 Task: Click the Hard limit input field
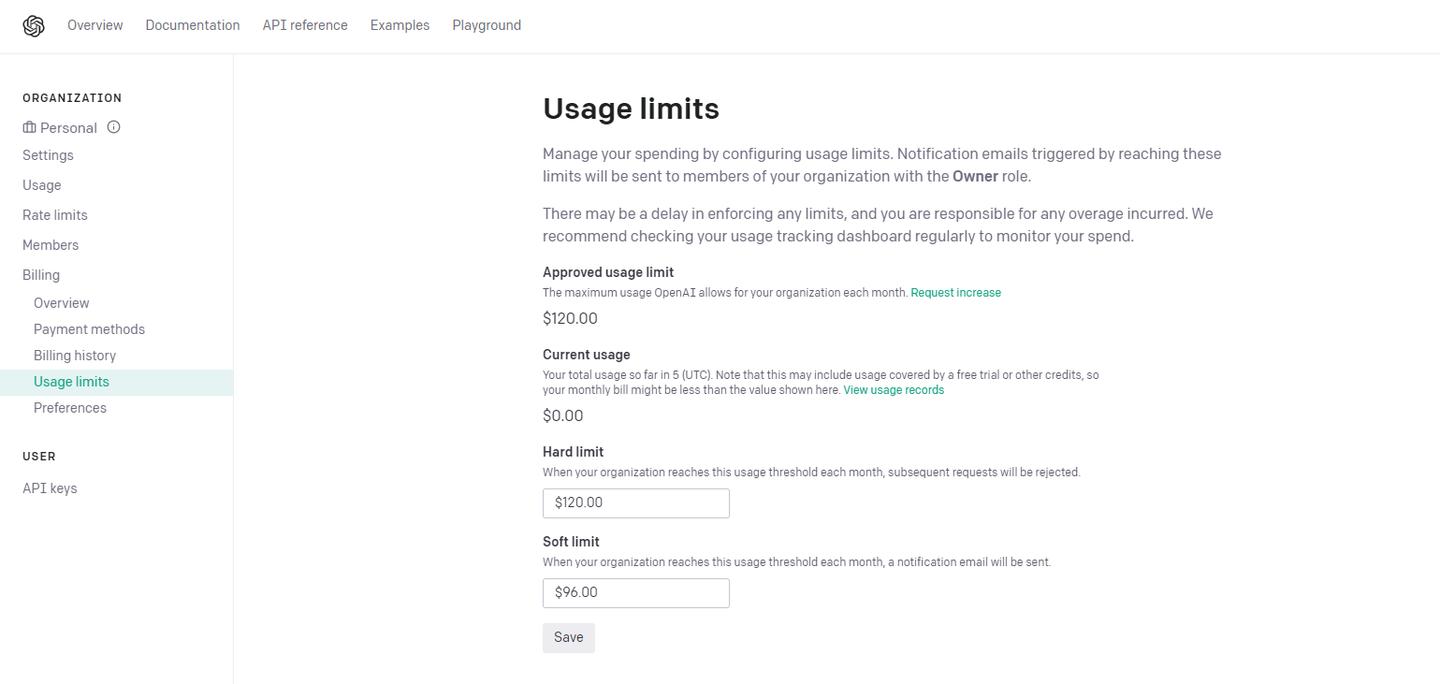pos(636,503)
